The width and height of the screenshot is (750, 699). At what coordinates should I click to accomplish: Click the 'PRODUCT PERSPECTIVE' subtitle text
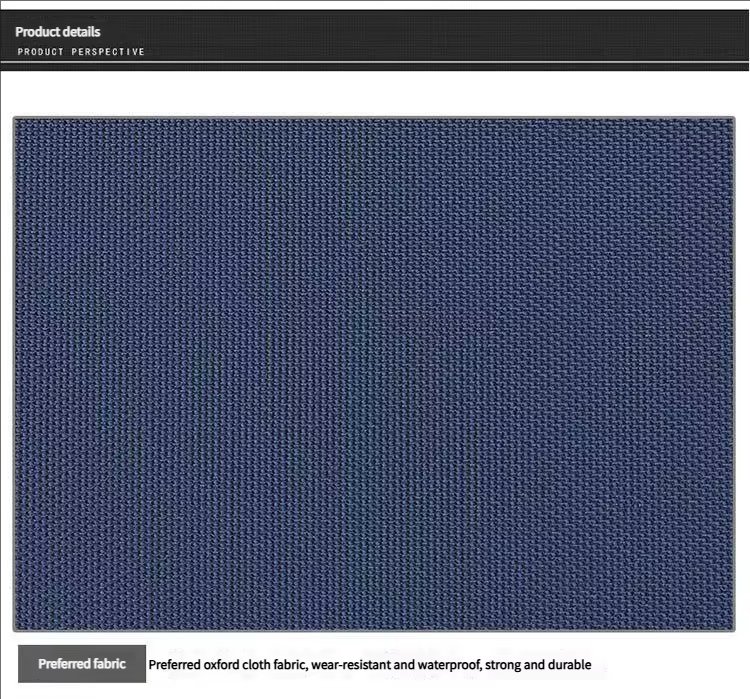tap(81, 52)
